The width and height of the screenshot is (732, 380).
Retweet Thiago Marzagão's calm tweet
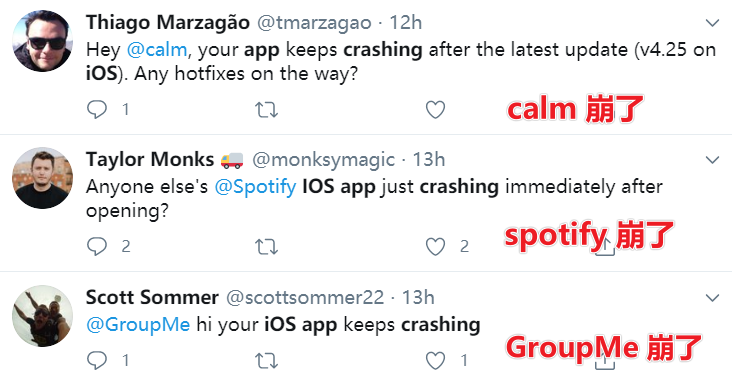coord(267,110)
